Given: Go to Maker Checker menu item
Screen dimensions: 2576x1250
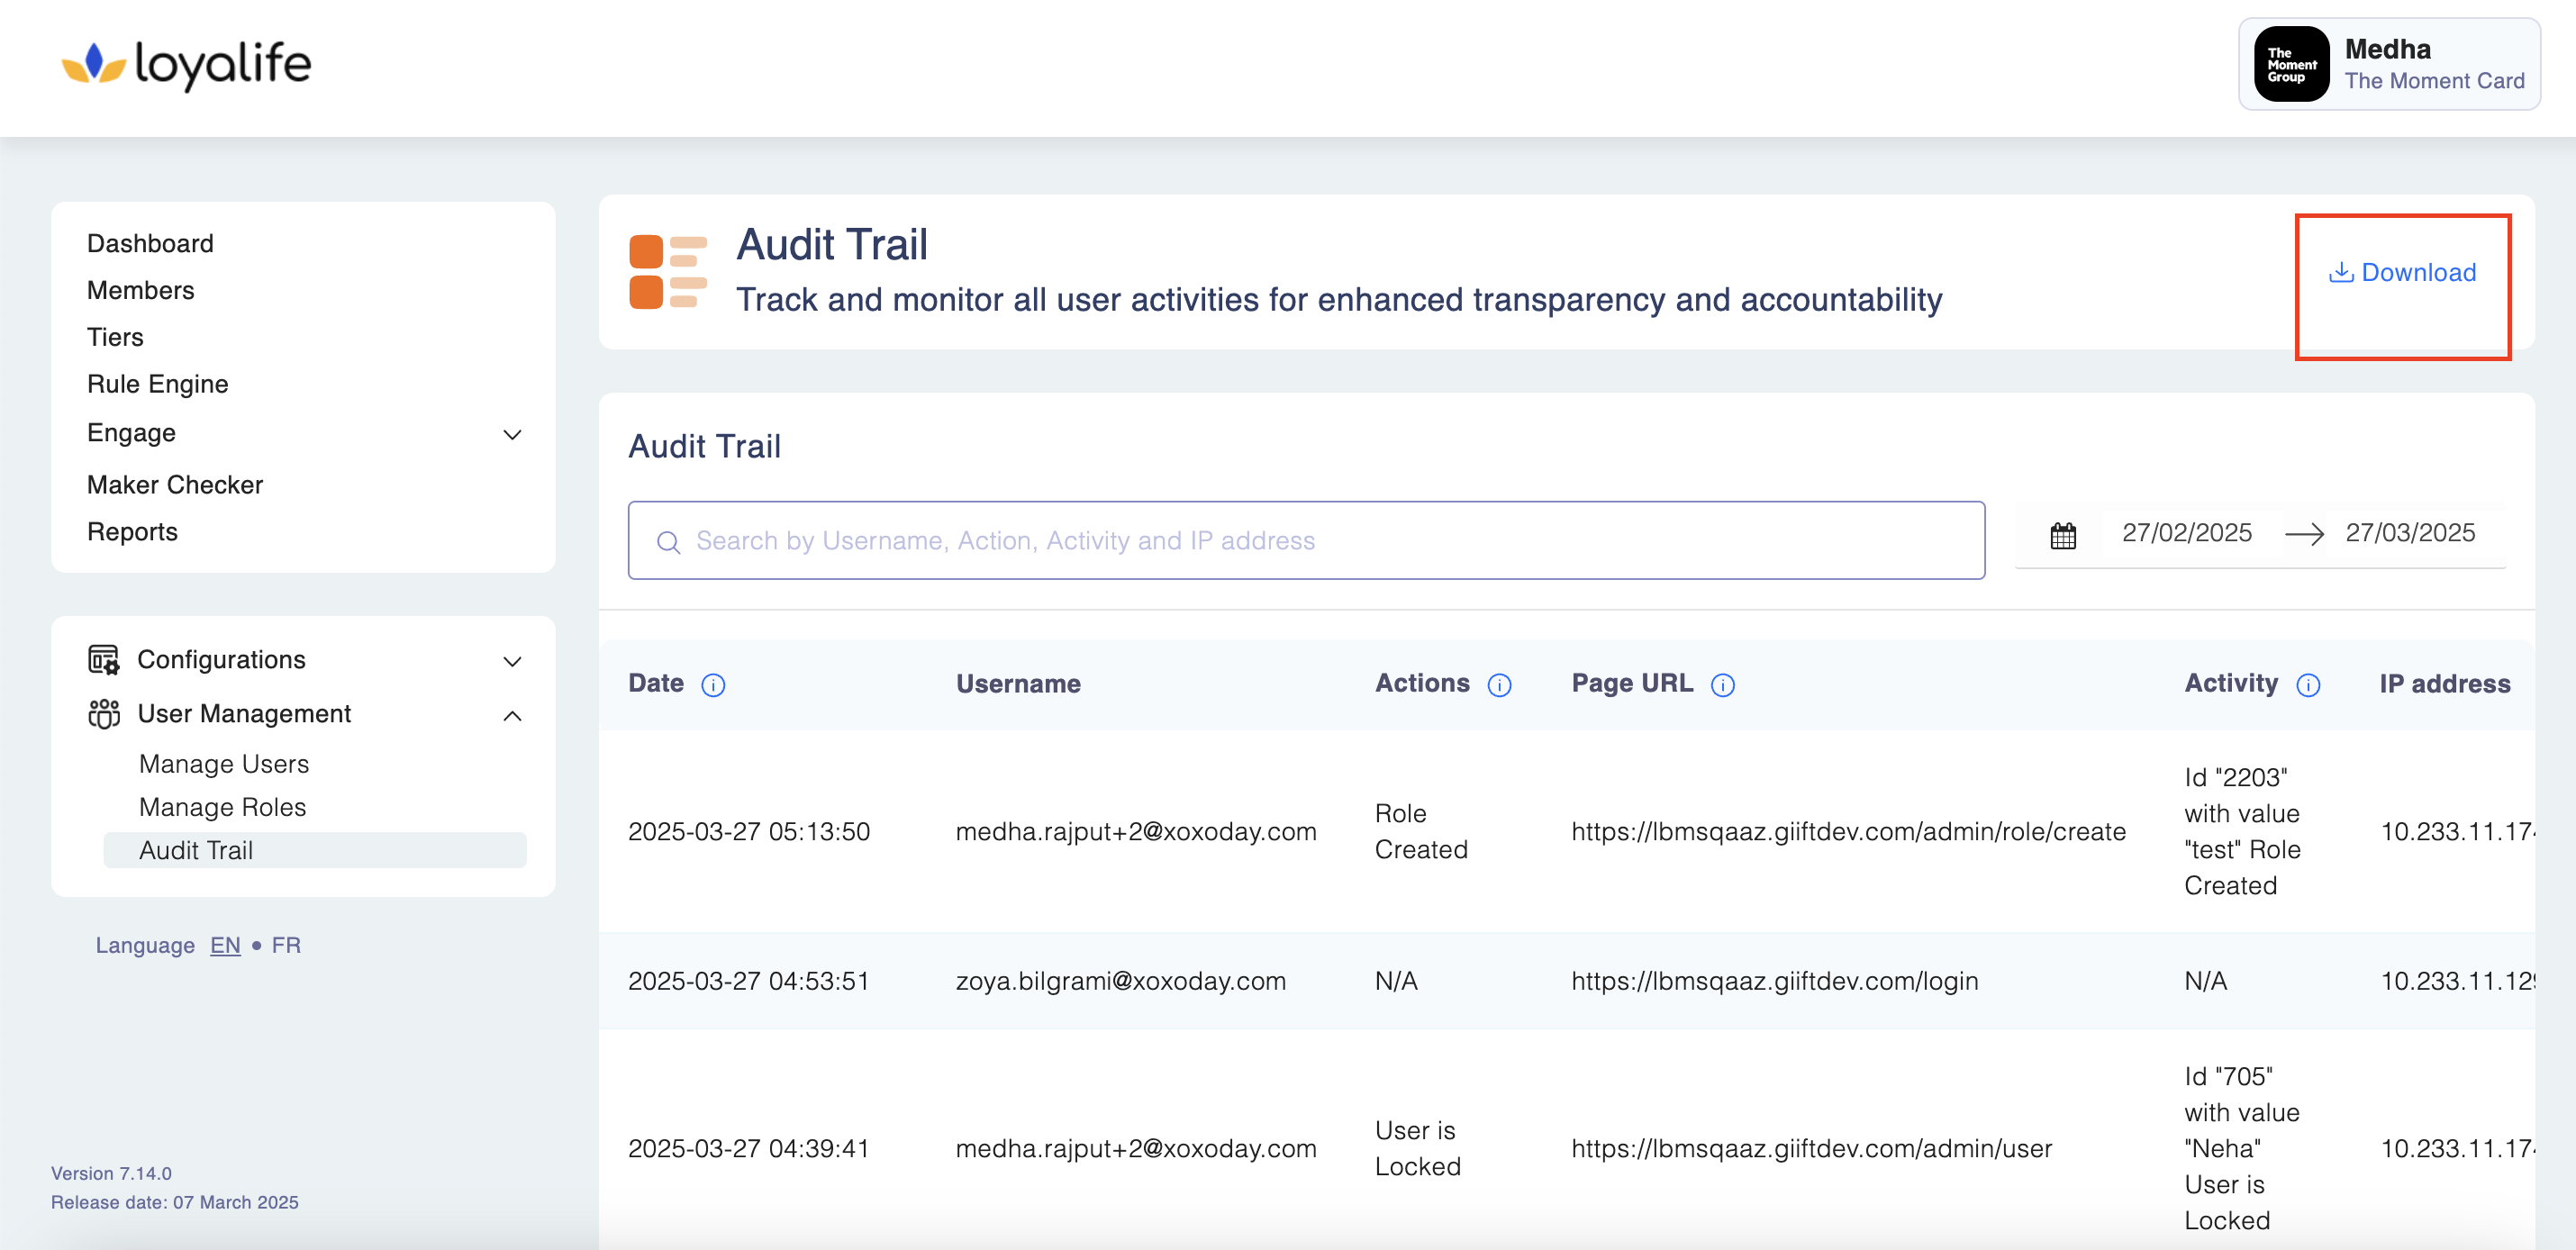Looking at the screenshot, I should 175,485.
